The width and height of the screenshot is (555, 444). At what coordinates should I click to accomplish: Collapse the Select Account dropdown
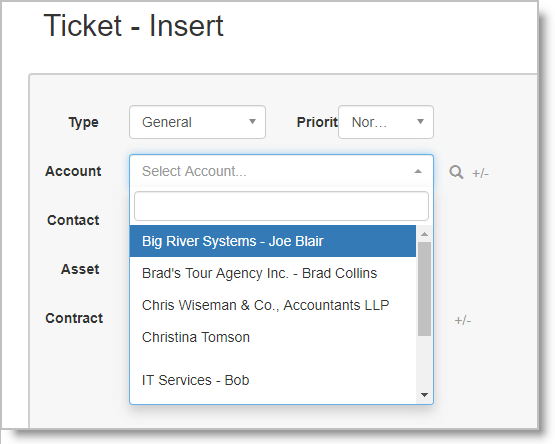click(281, 171)
